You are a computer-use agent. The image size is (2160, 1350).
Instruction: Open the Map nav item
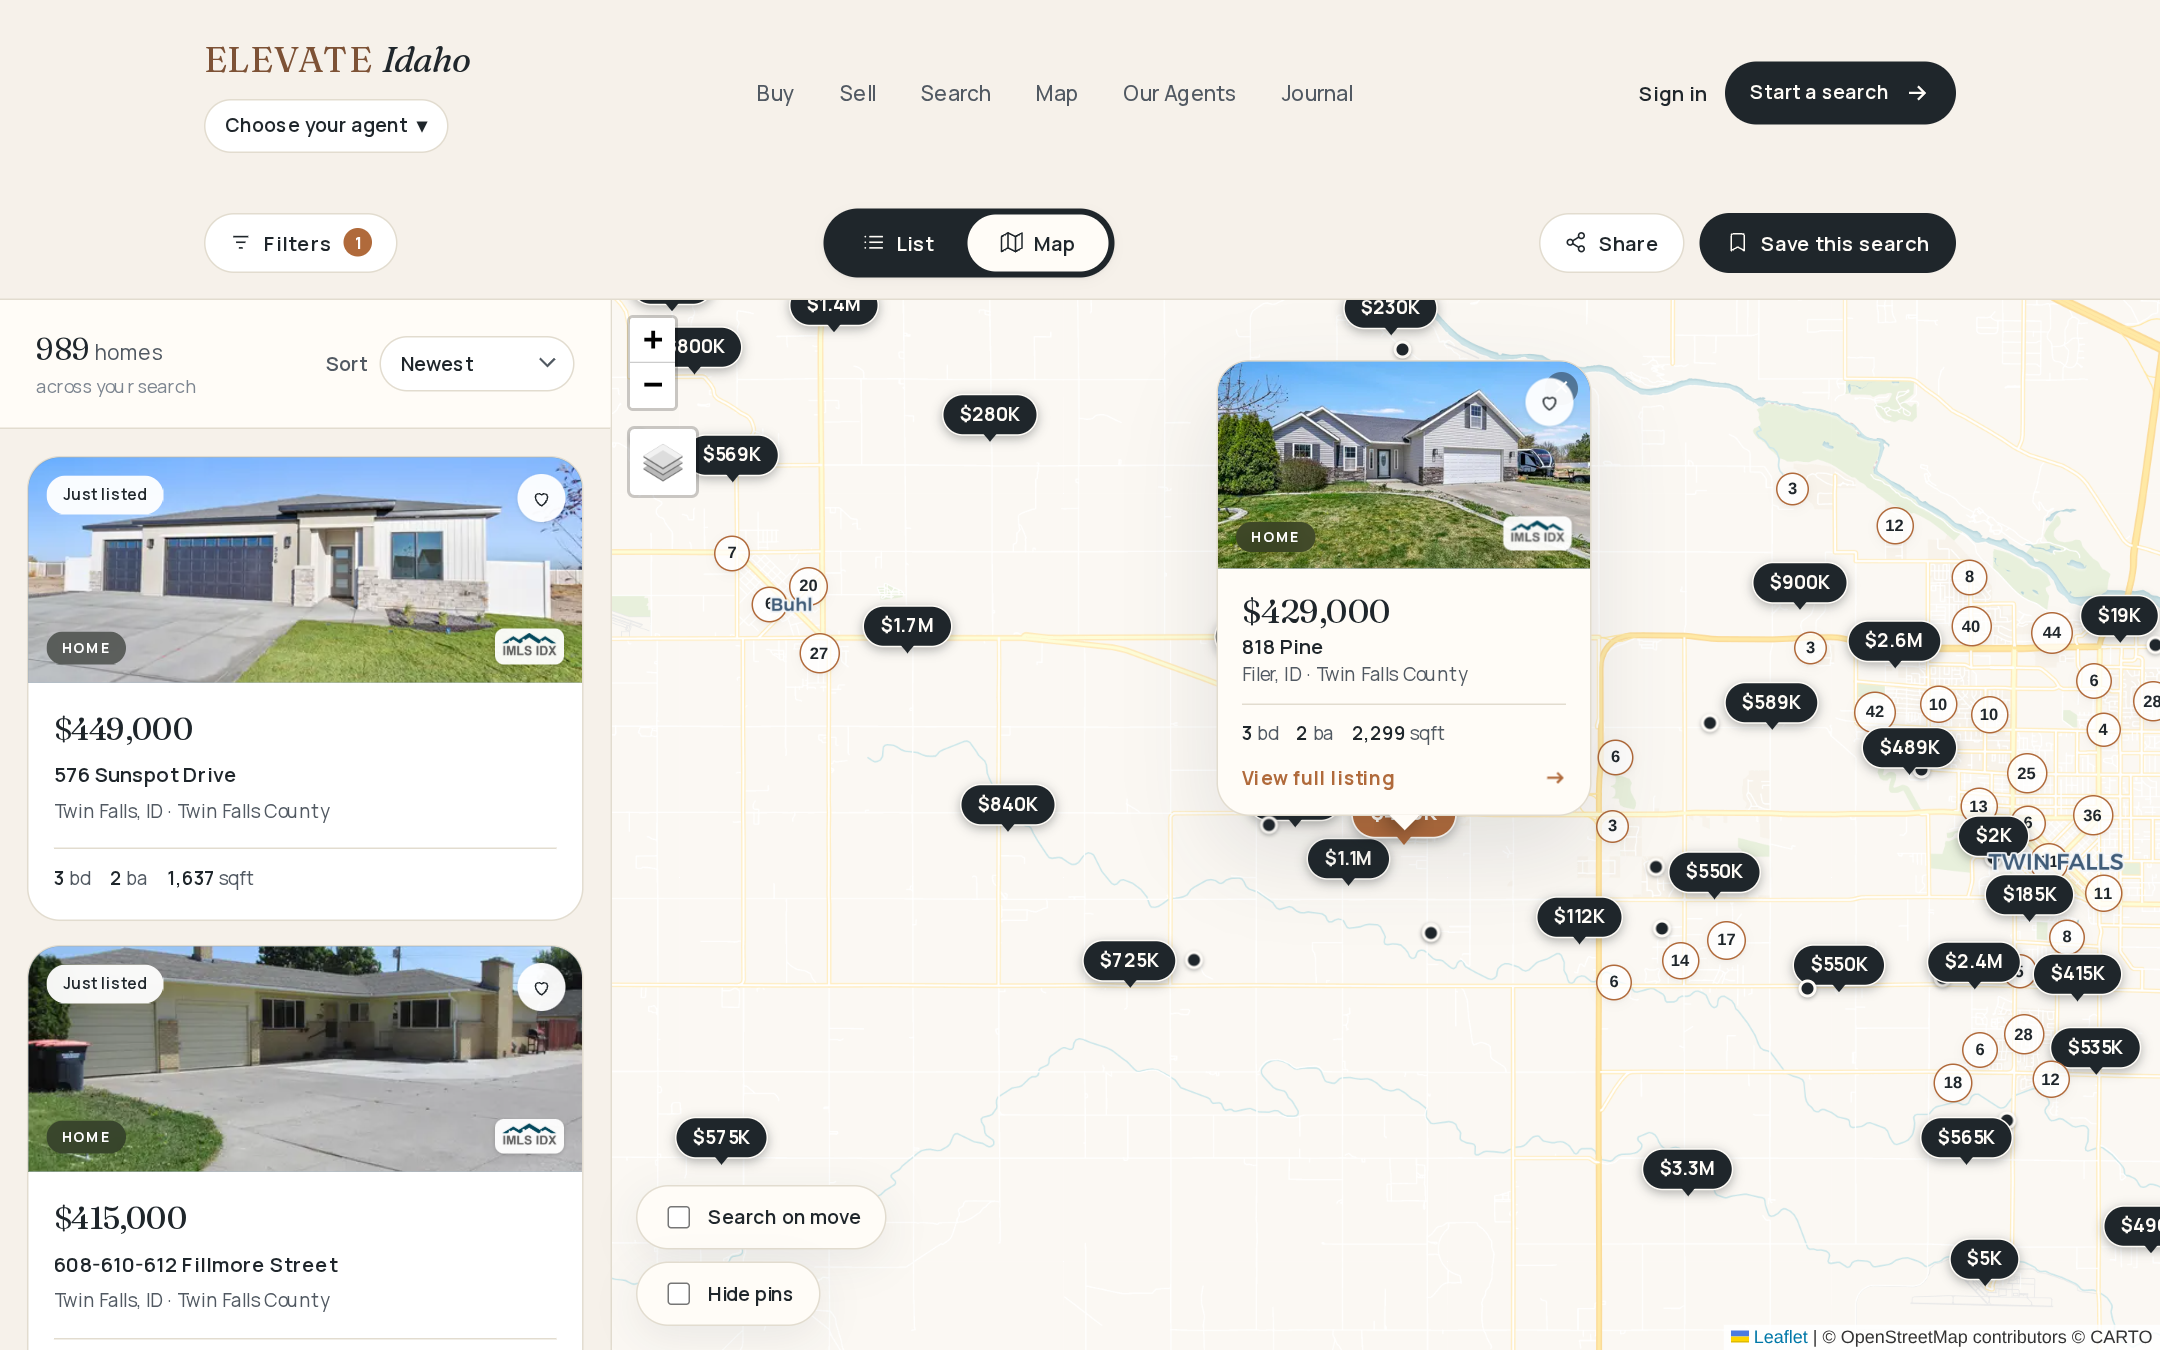[1056, 94]
